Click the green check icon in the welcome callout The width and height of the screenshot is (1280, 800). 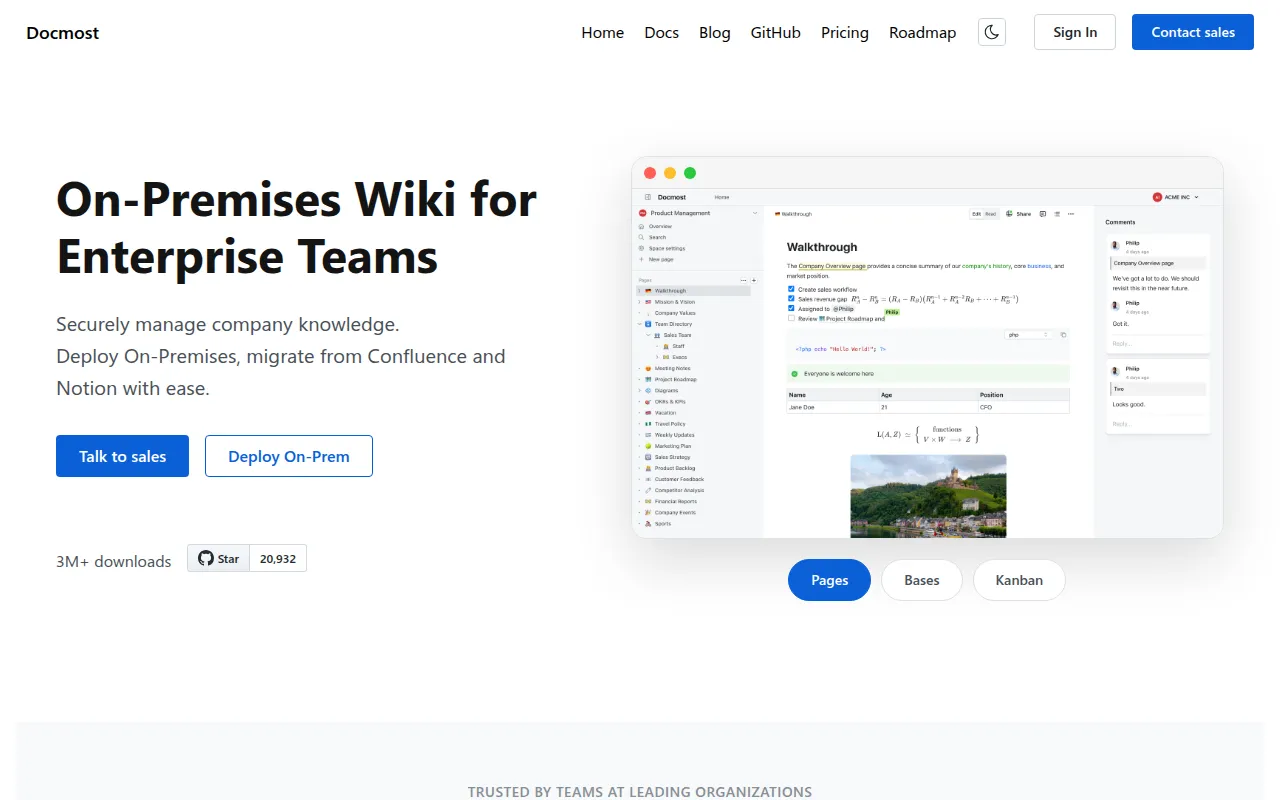tap(794, 373)
